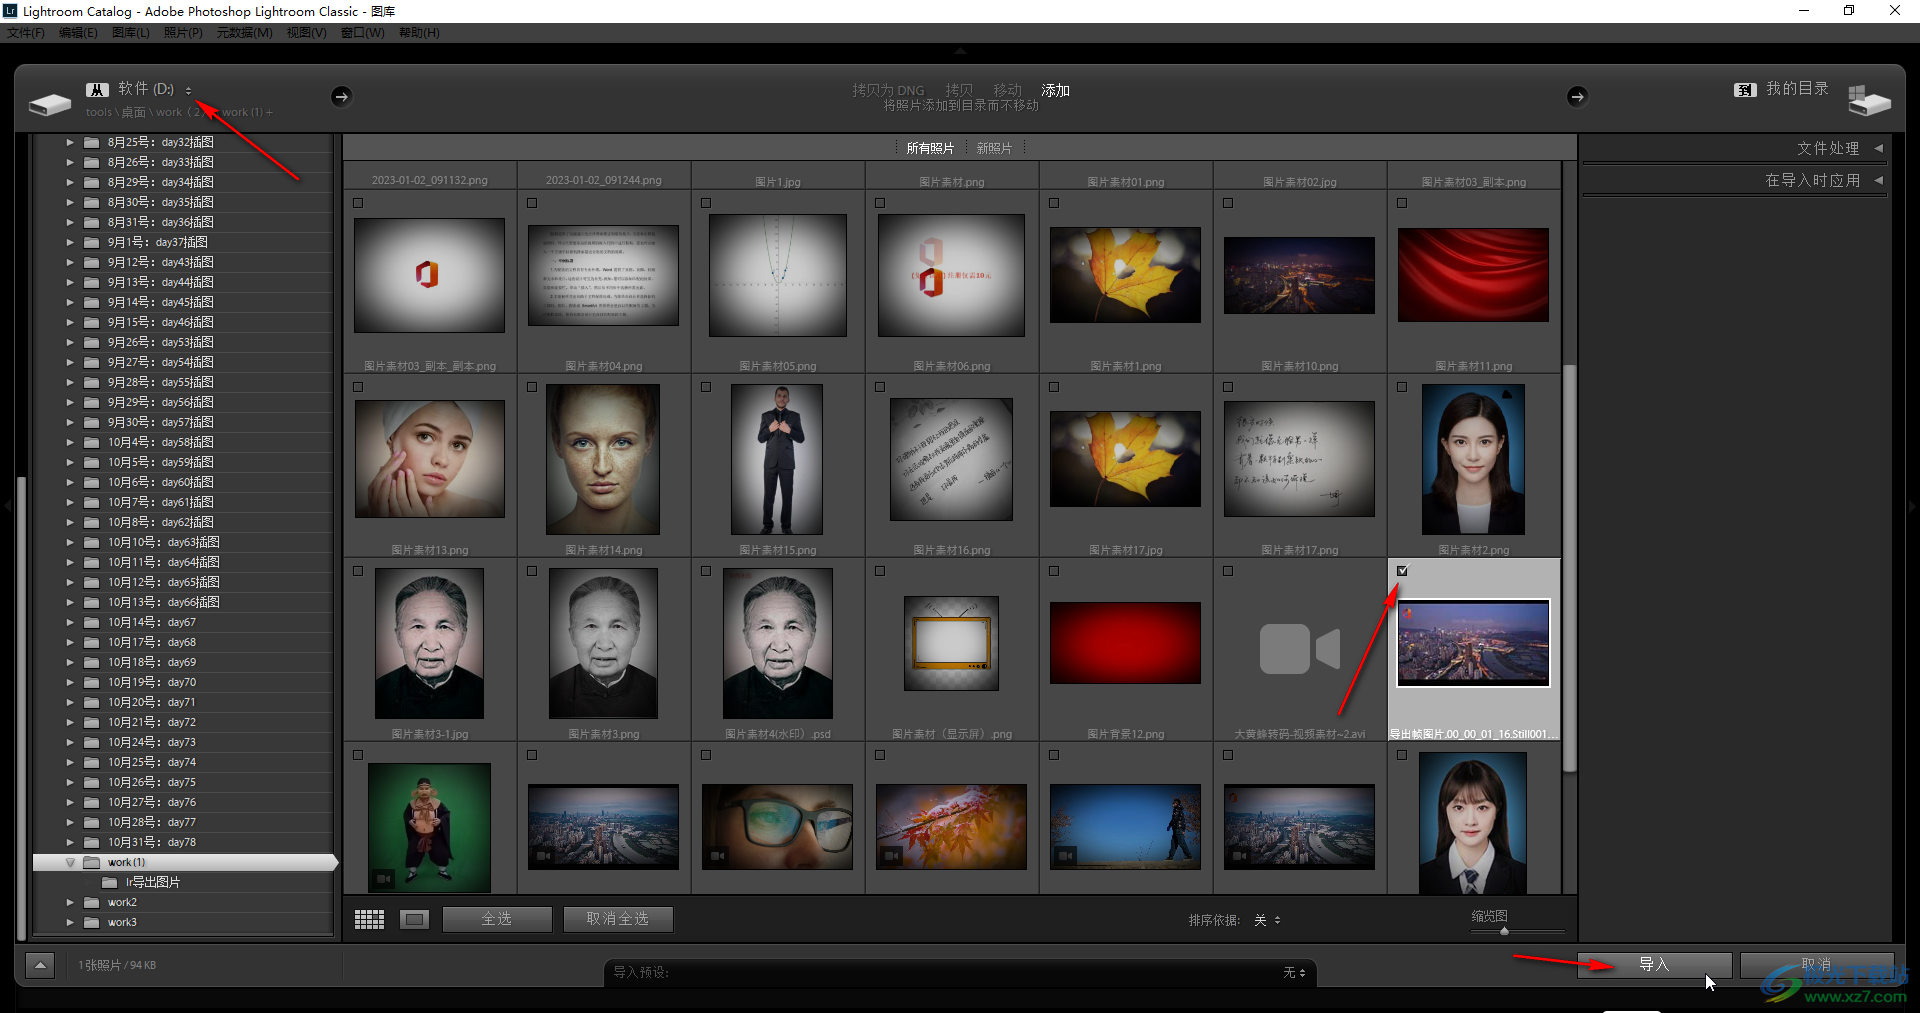Click the 取消全选 button

coord(617,919)
